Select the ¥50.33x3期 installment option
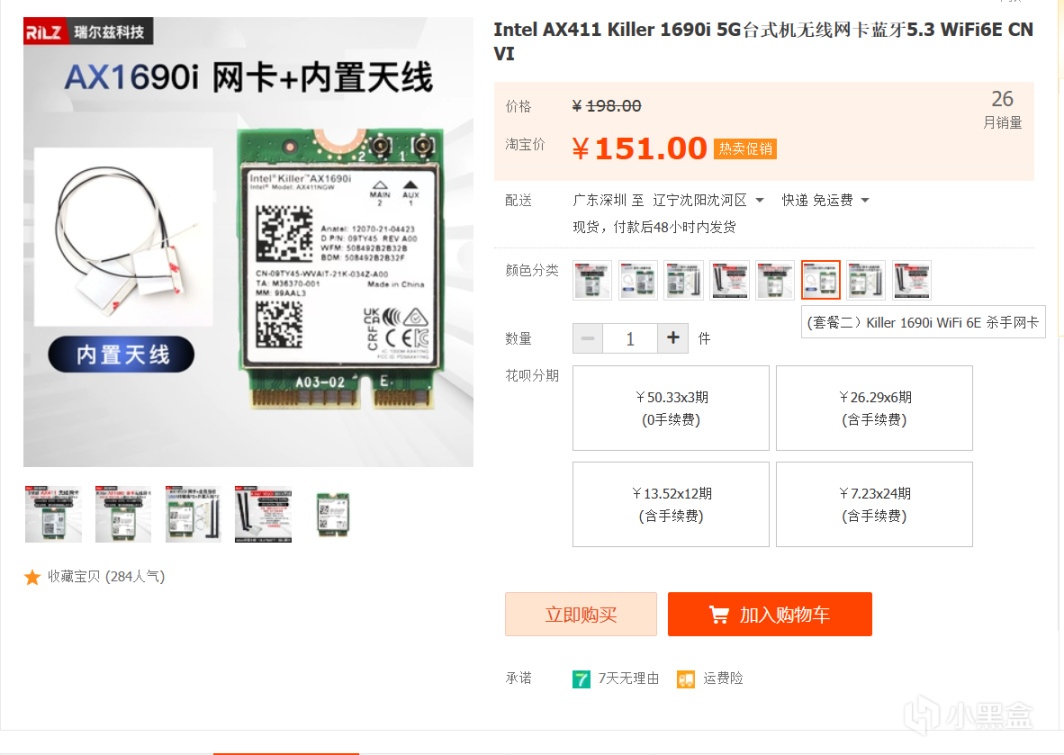 671,408
